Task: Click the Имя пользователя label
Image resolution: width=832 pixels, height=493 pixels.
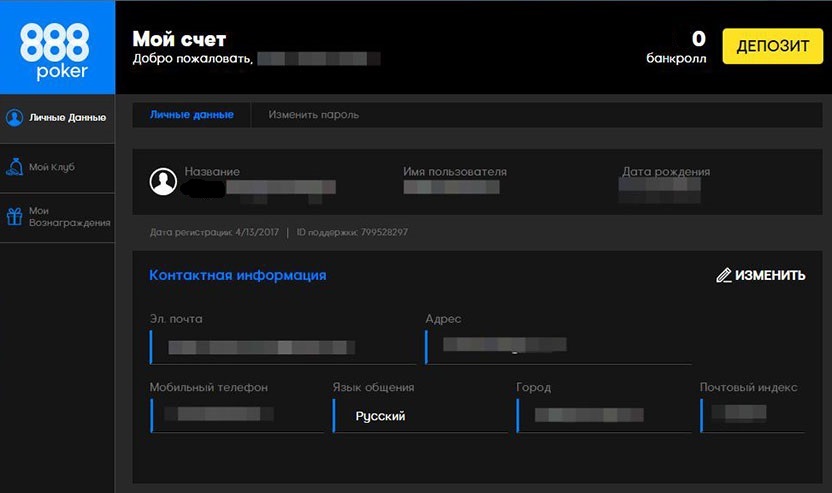Action: tap(455, 171)
